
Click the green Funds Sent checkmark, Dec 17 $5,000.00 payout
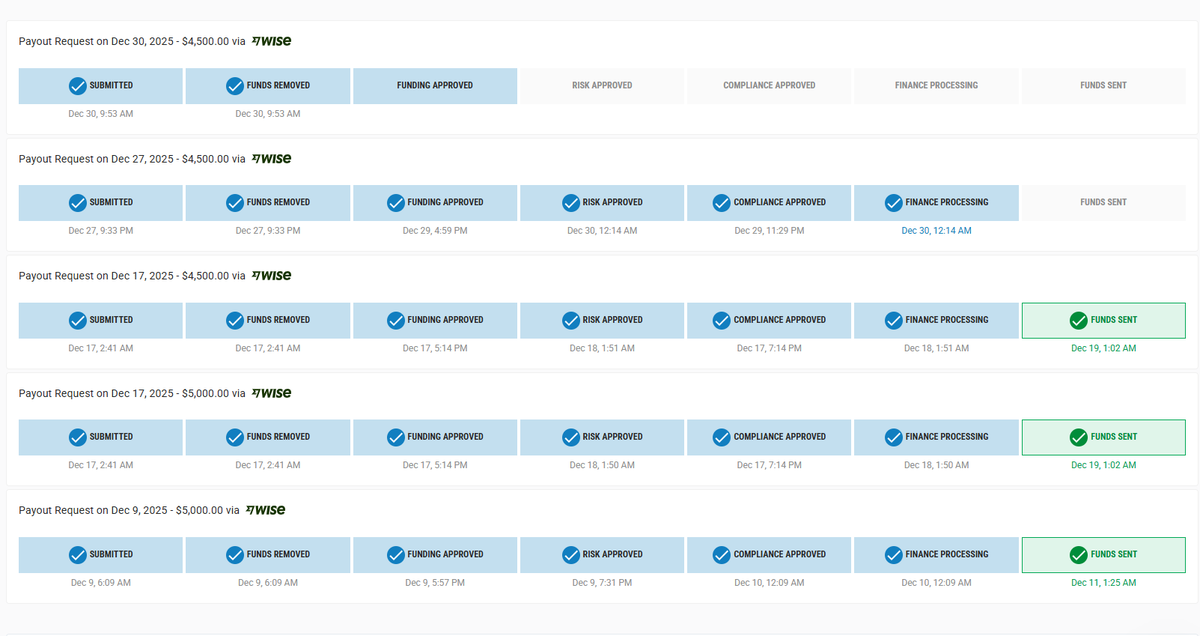(1078, 437)
